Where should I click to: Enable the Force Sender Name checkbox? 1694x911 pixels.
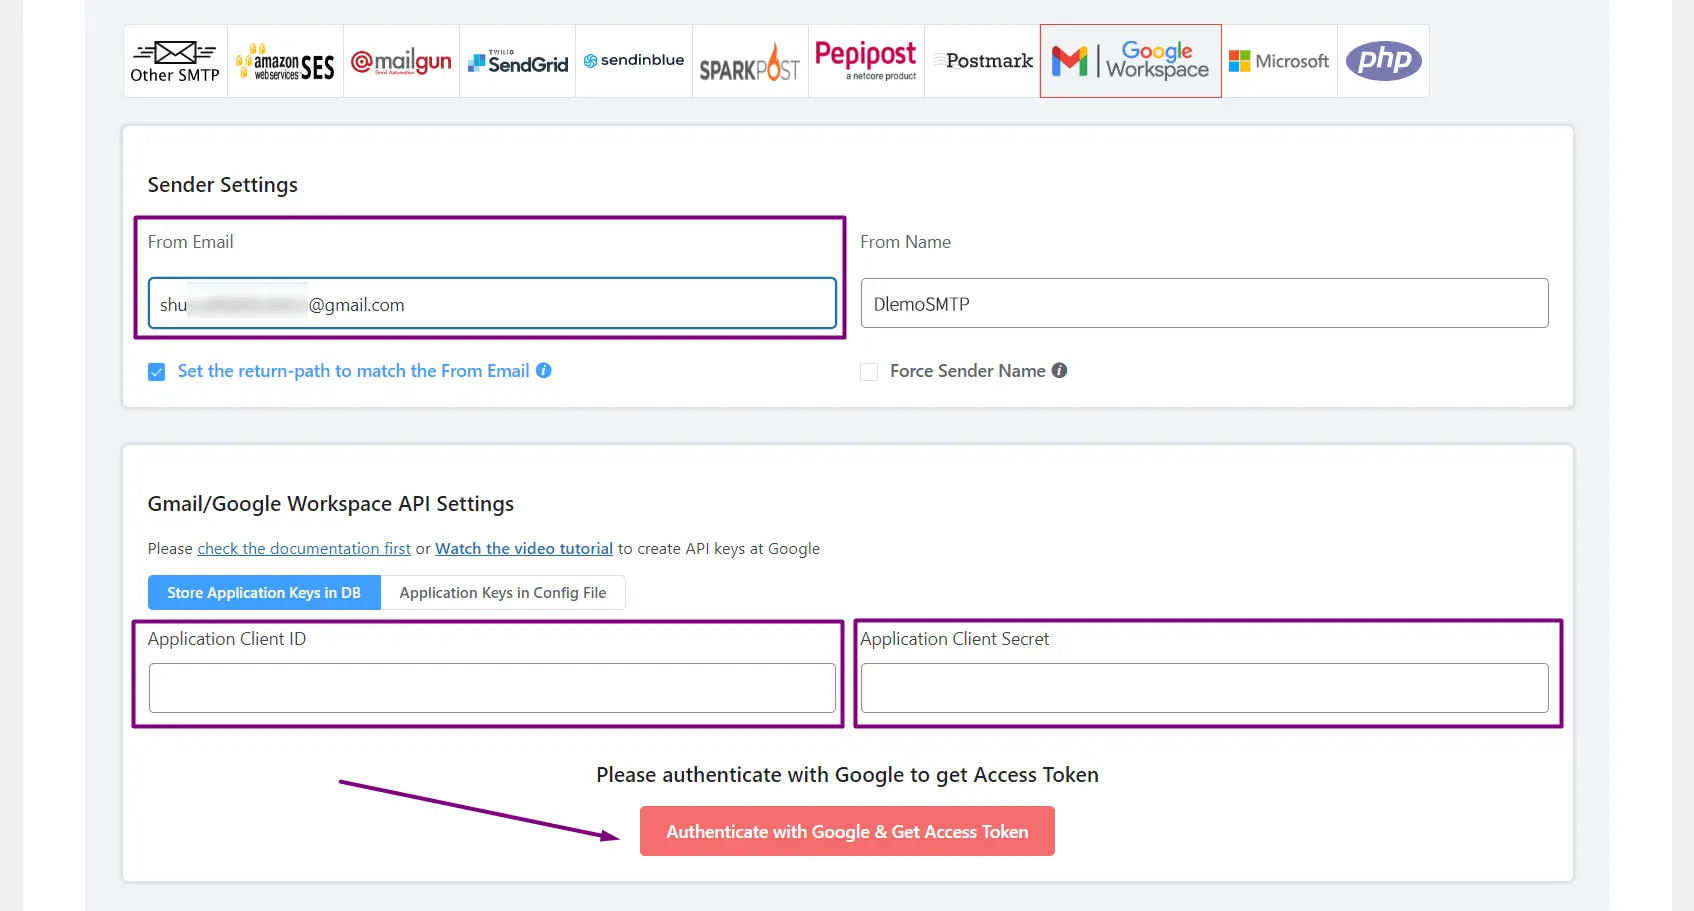click(x=869, y=372)
